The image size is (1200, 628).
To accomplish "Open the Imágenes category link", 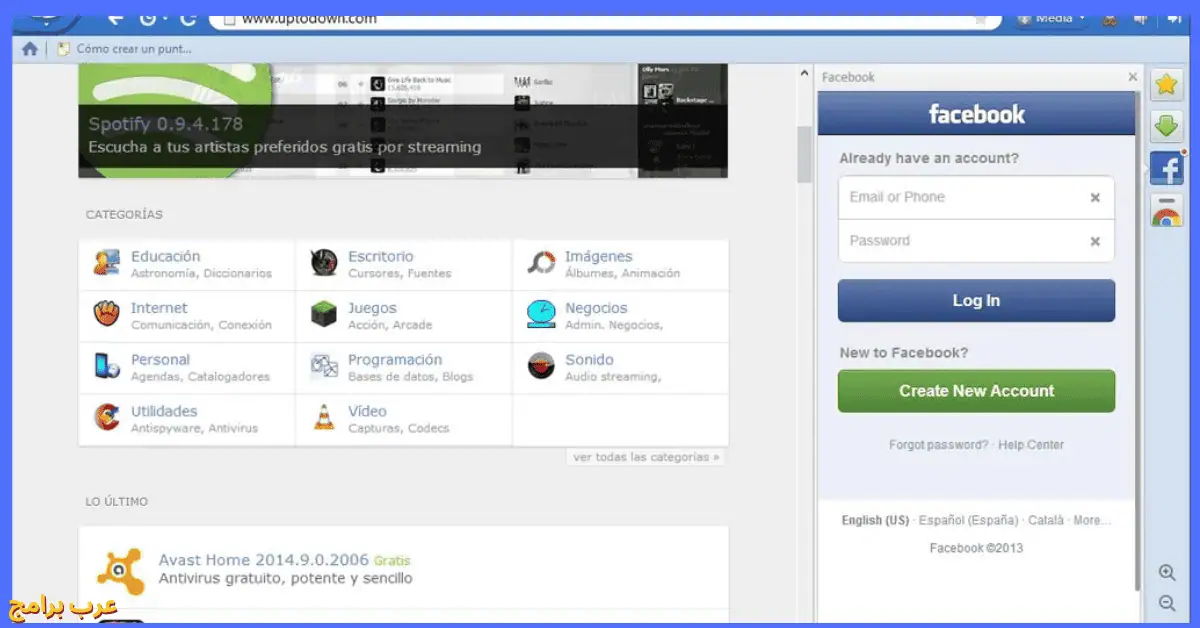I will pyautogui.click(x=598, y=256).
